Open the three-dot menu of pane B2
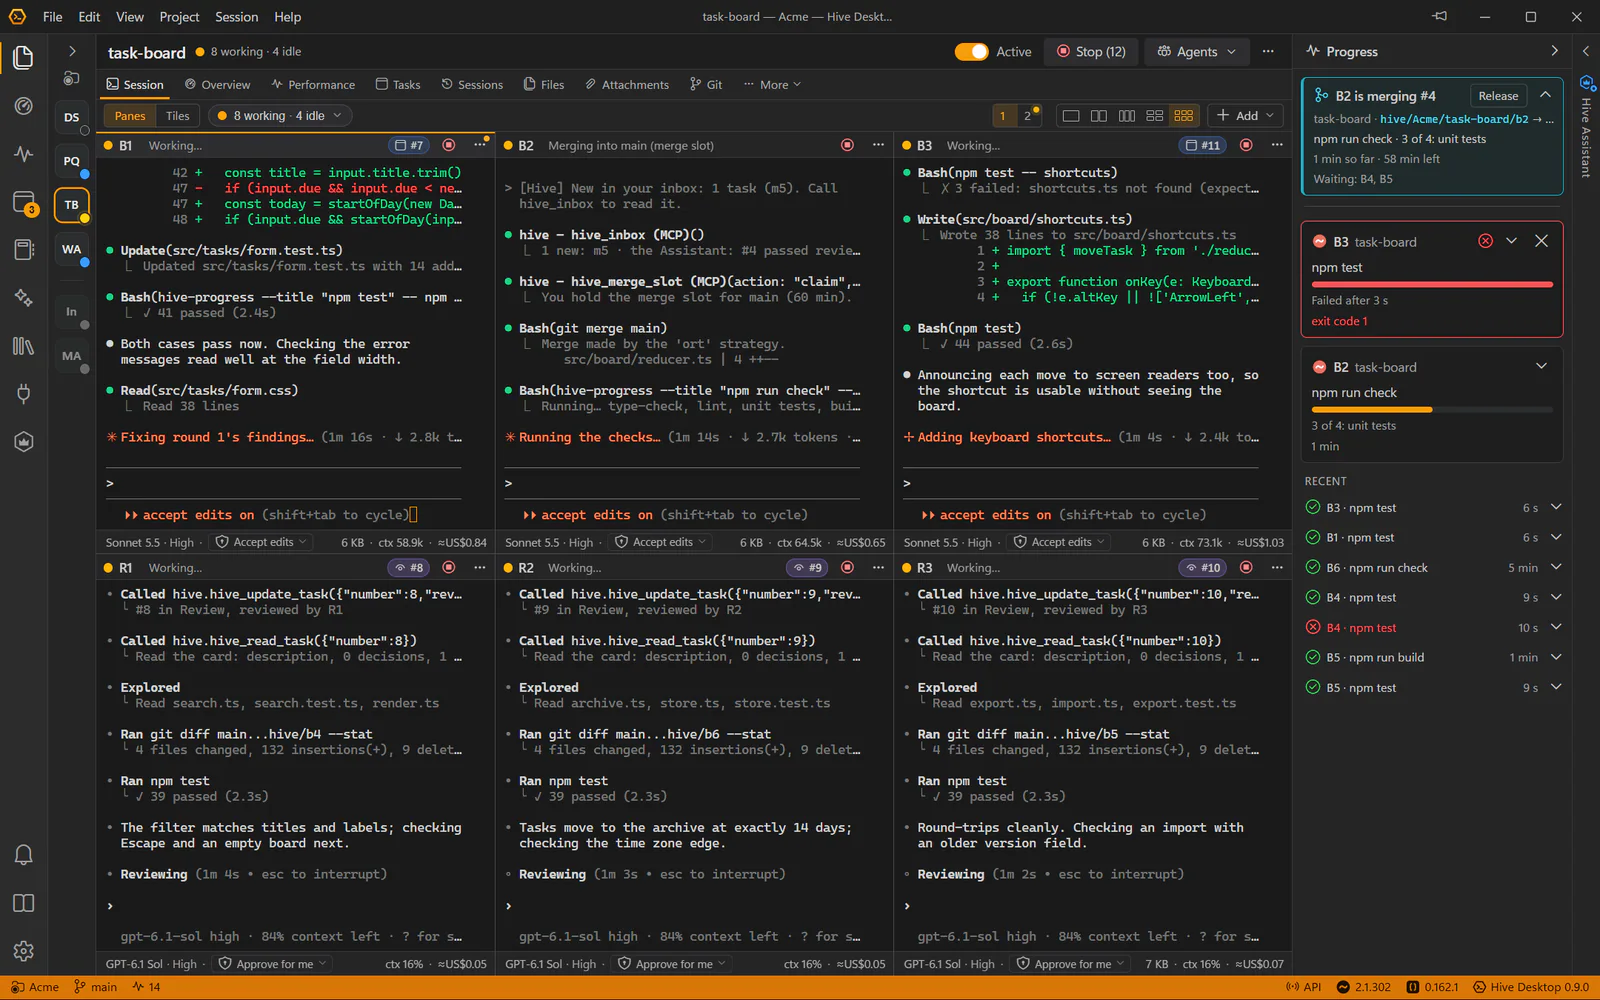The height and width of the screenshot is (1000, 1600). click(x=878, y=145)
